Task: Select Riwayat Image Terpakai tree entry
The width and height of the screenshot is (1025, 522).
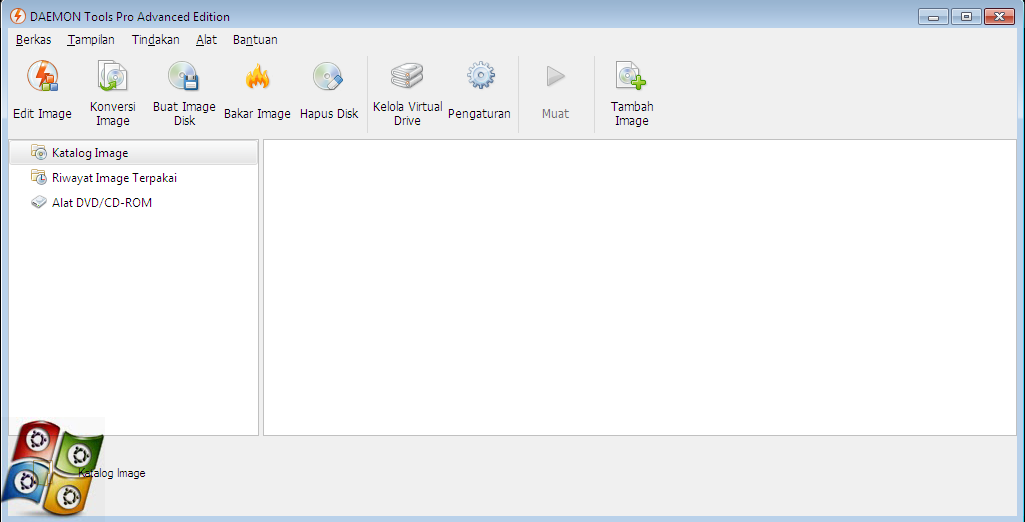Action: [133, 178]
